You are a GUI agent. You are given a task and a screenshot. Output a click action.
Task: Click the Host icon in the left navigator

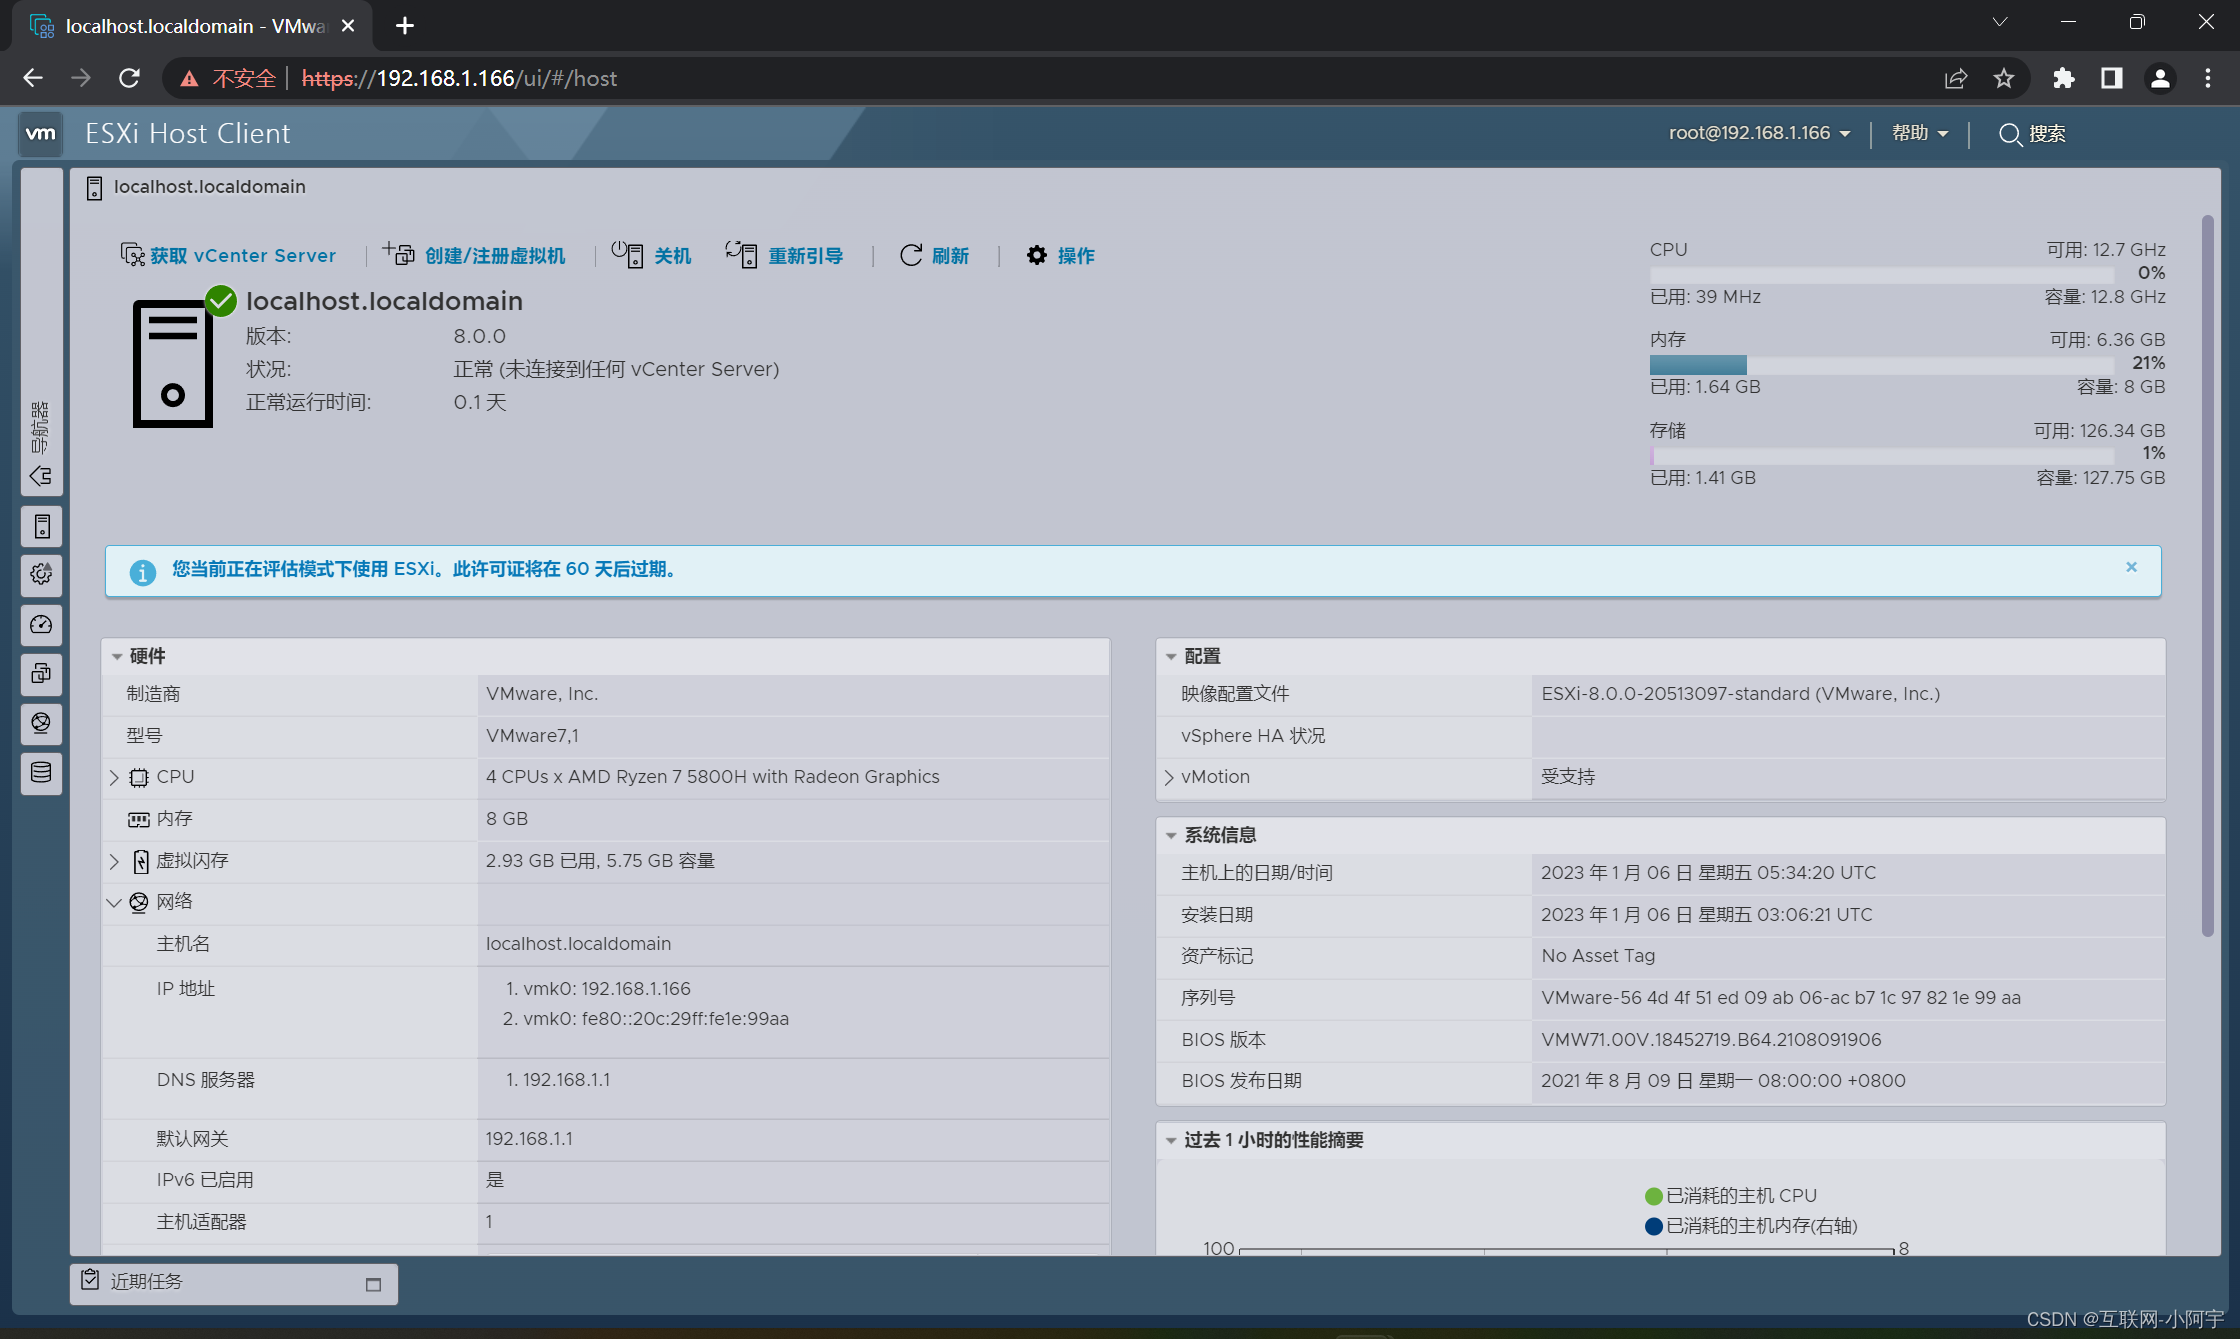41,526
